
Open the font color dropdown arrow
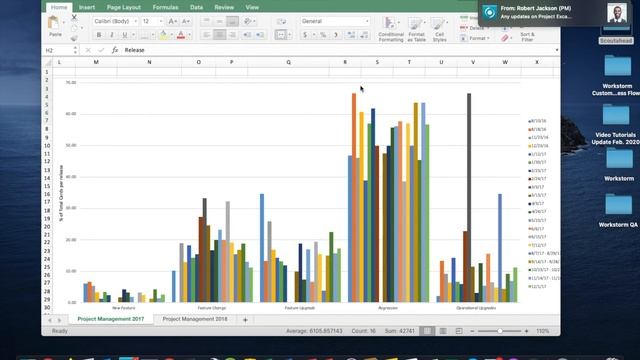pyautogui.click(x=189, y=35)
